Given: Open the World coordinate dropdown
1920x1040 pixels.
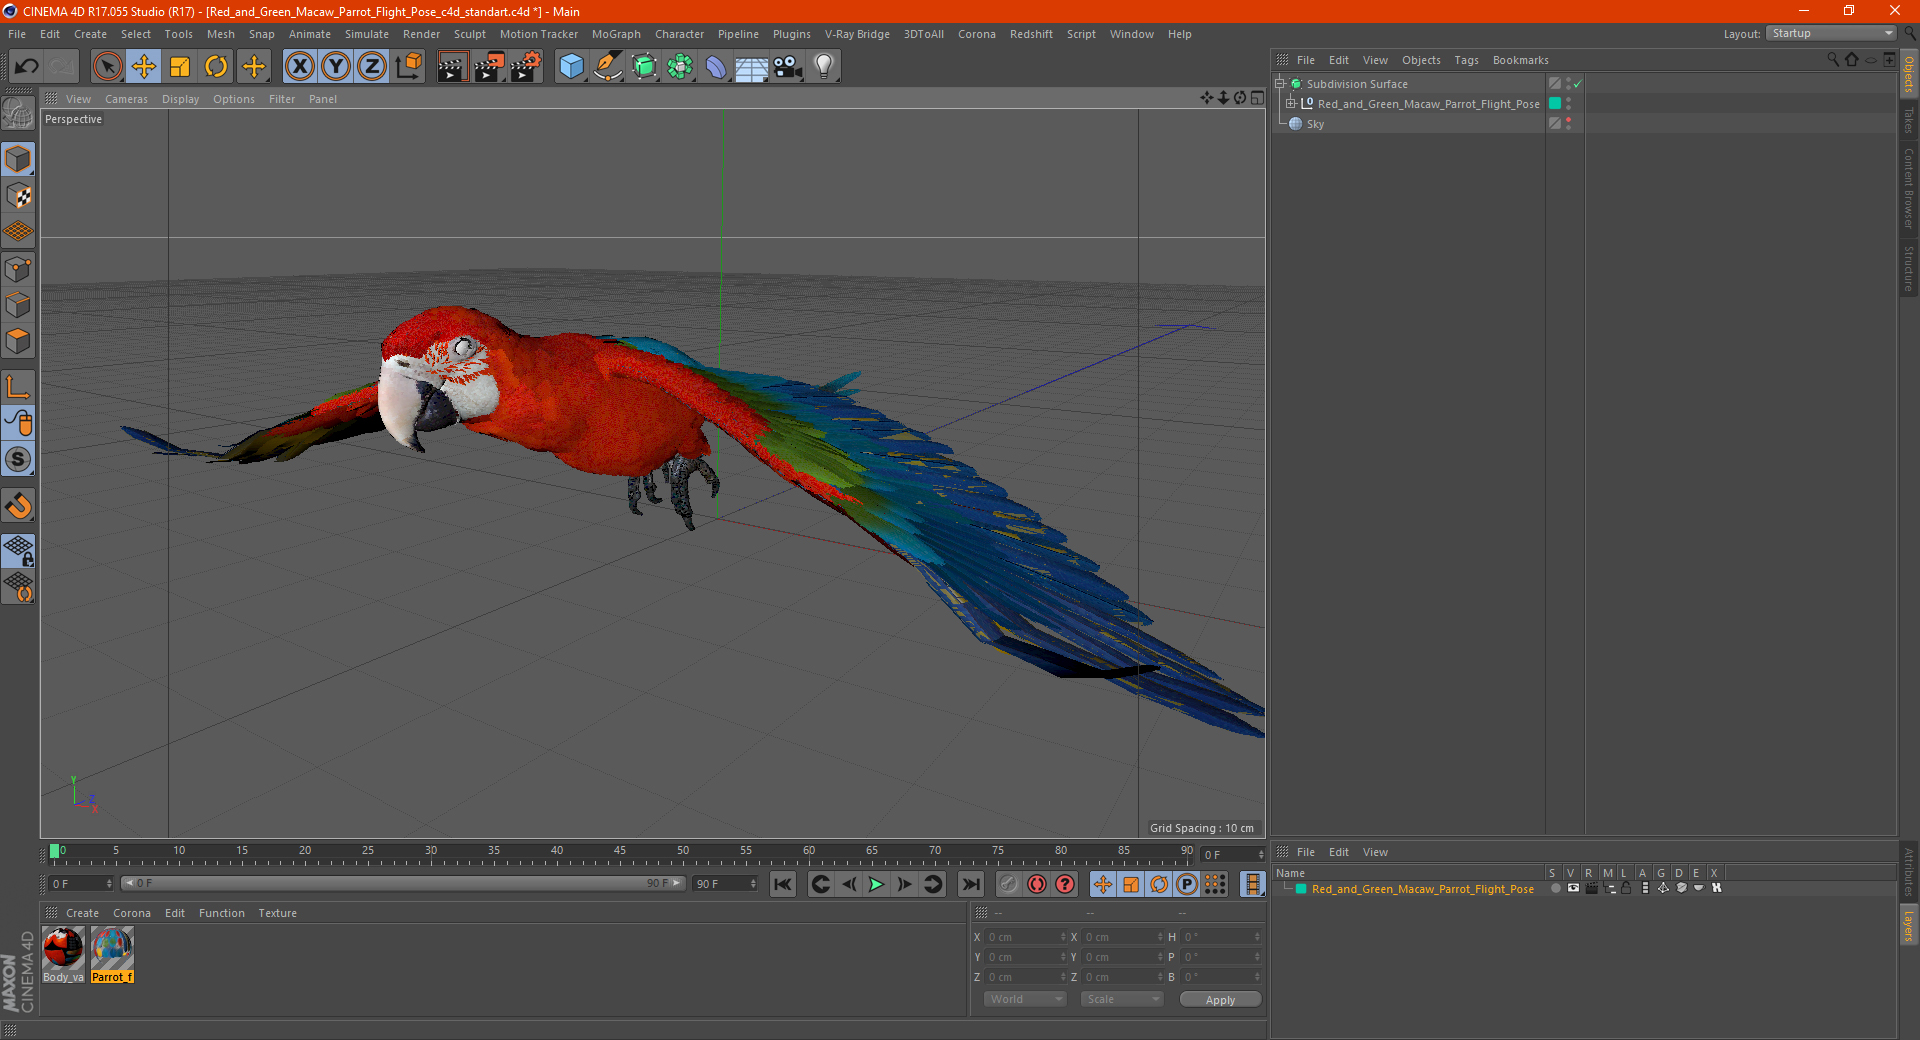Looking at the screenshot, I should point(1025,999).
